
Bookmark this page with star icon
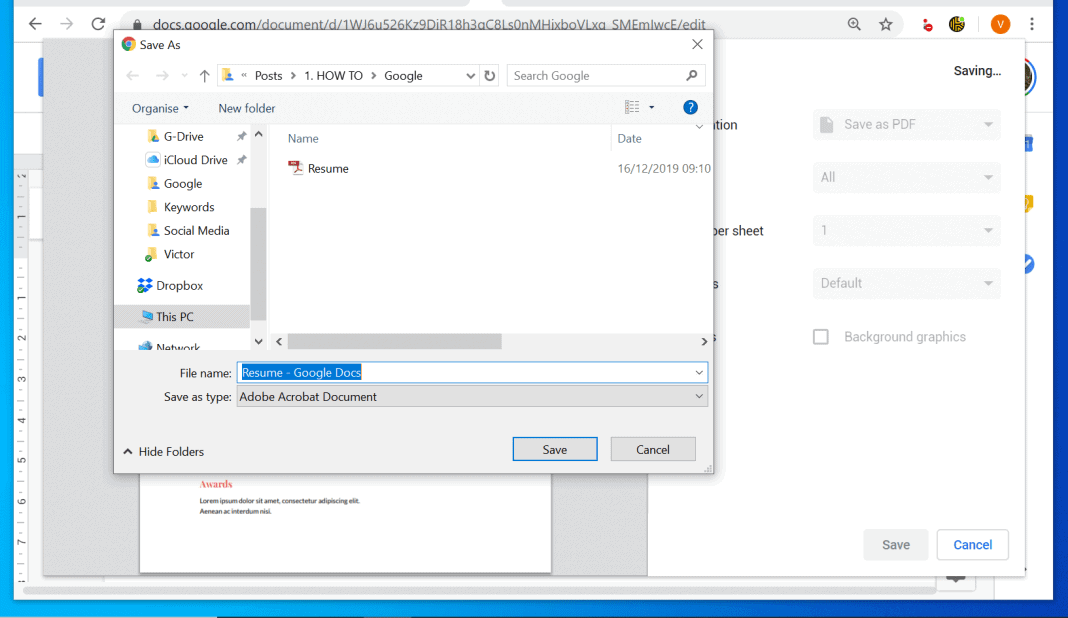pos(885,25)
